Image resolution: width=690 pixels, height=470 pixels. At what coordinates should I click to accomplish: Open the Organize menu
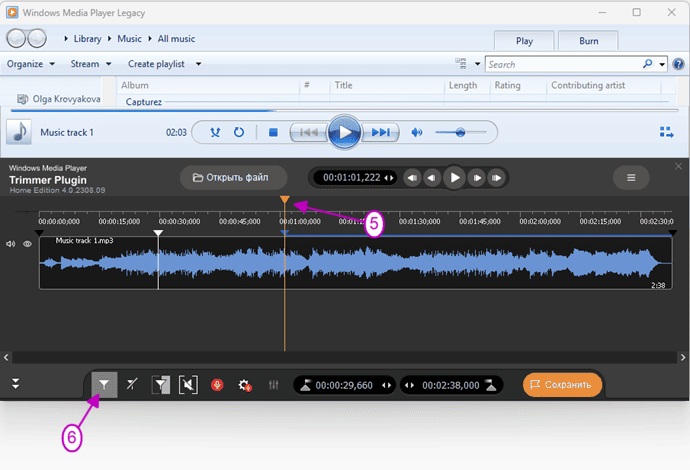tap(31, 64)
